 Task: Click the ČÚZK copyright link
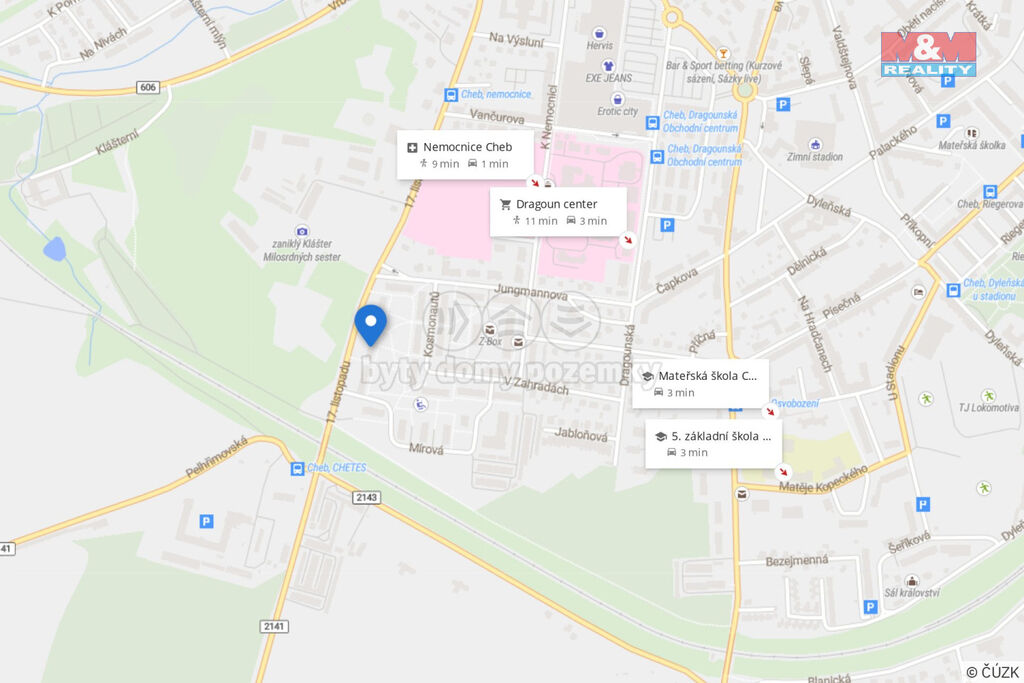993,672
